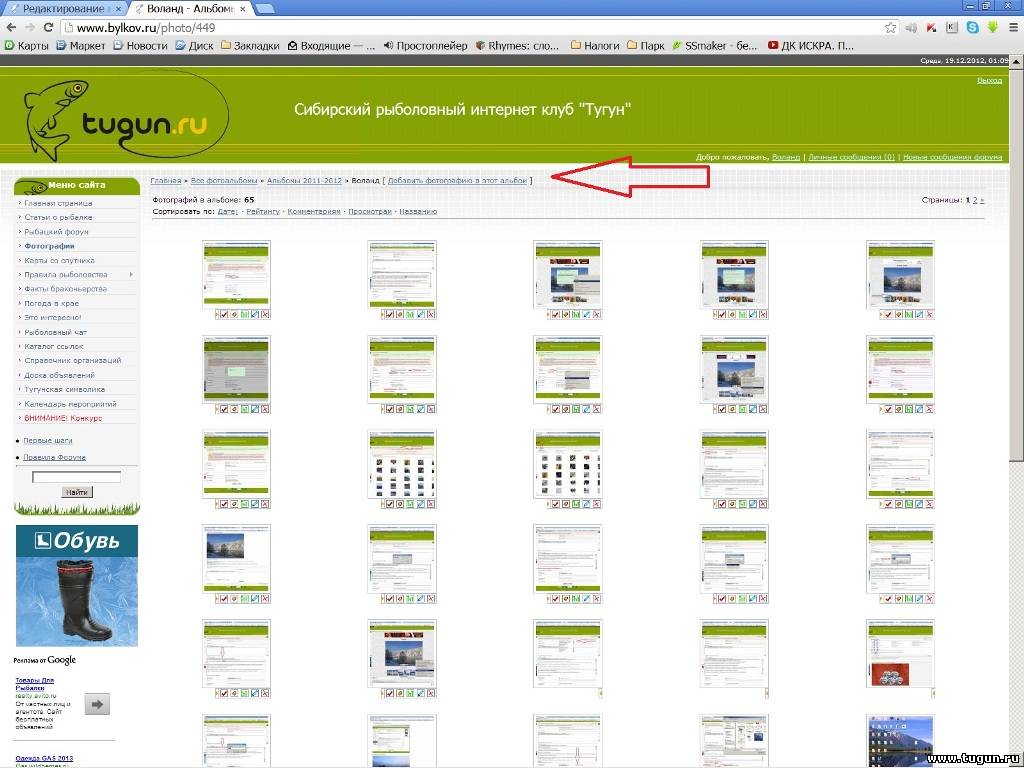Click the red checkmark under the last top-row photo

[888, 315]
